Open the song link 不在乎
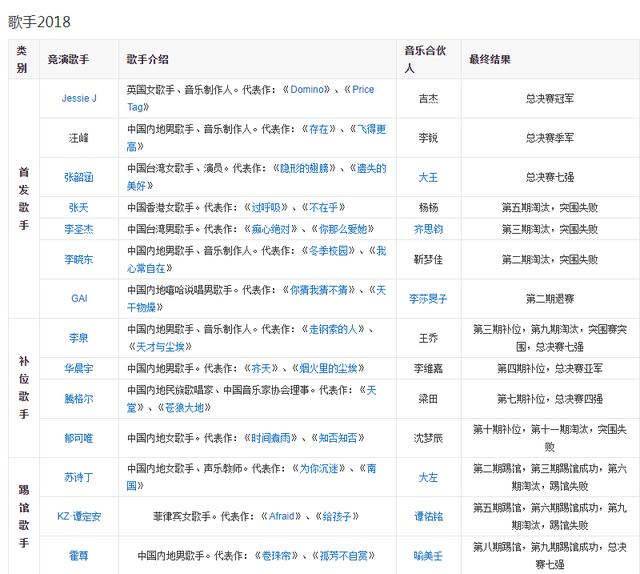Screen dimensions: 640x574 [324, 207]
